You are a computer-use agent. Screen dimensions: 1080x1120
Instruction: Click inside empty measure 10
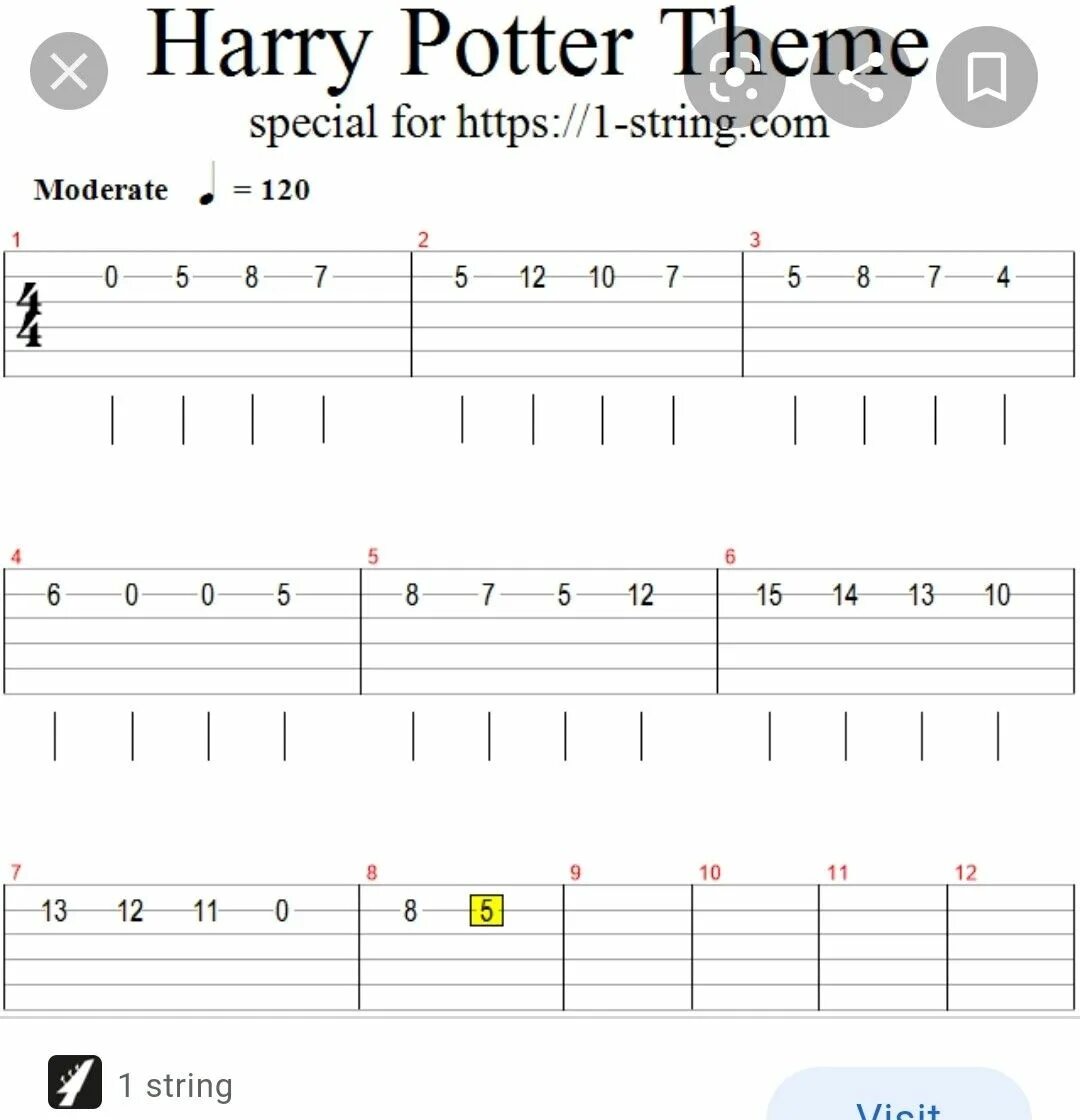[755, 947]
